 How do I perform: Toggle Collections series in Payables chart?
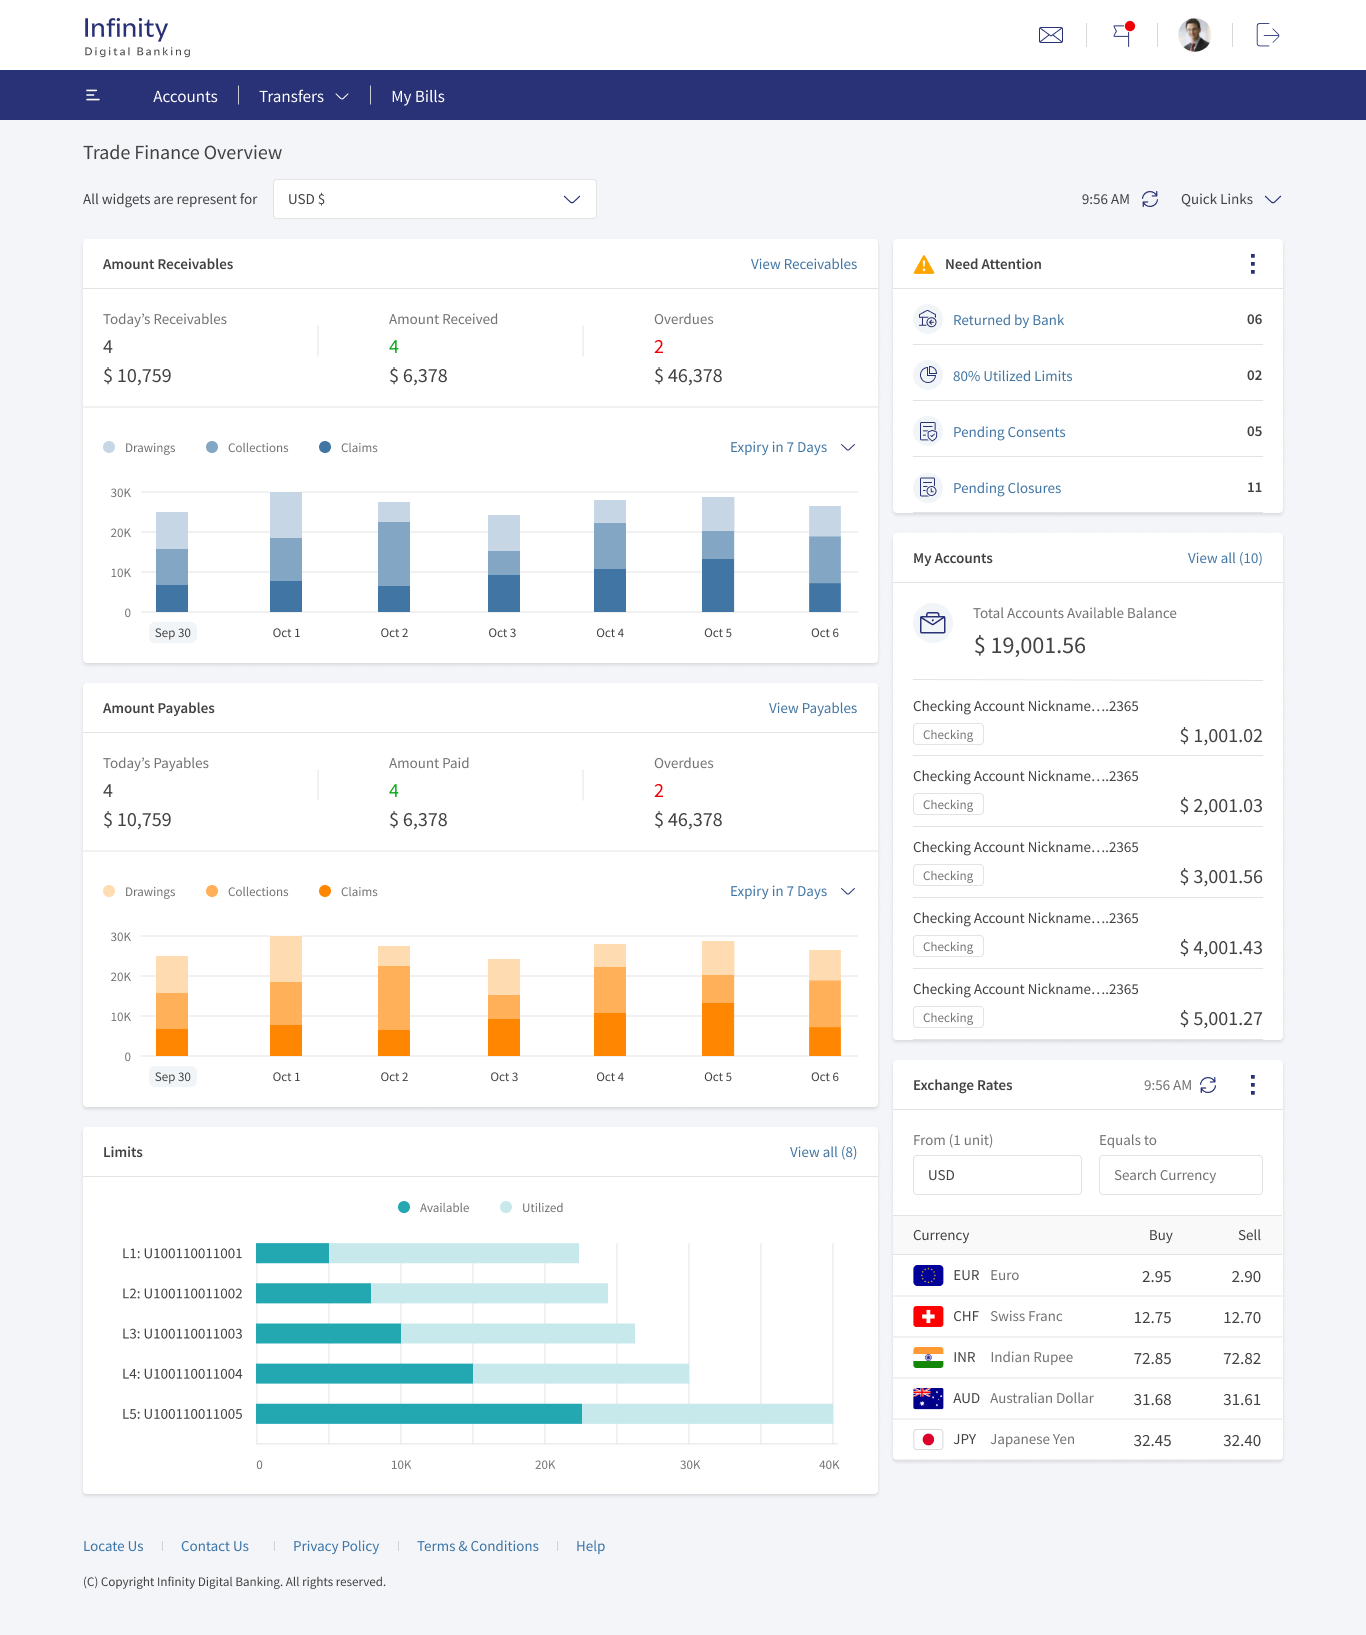click(247, 891)
